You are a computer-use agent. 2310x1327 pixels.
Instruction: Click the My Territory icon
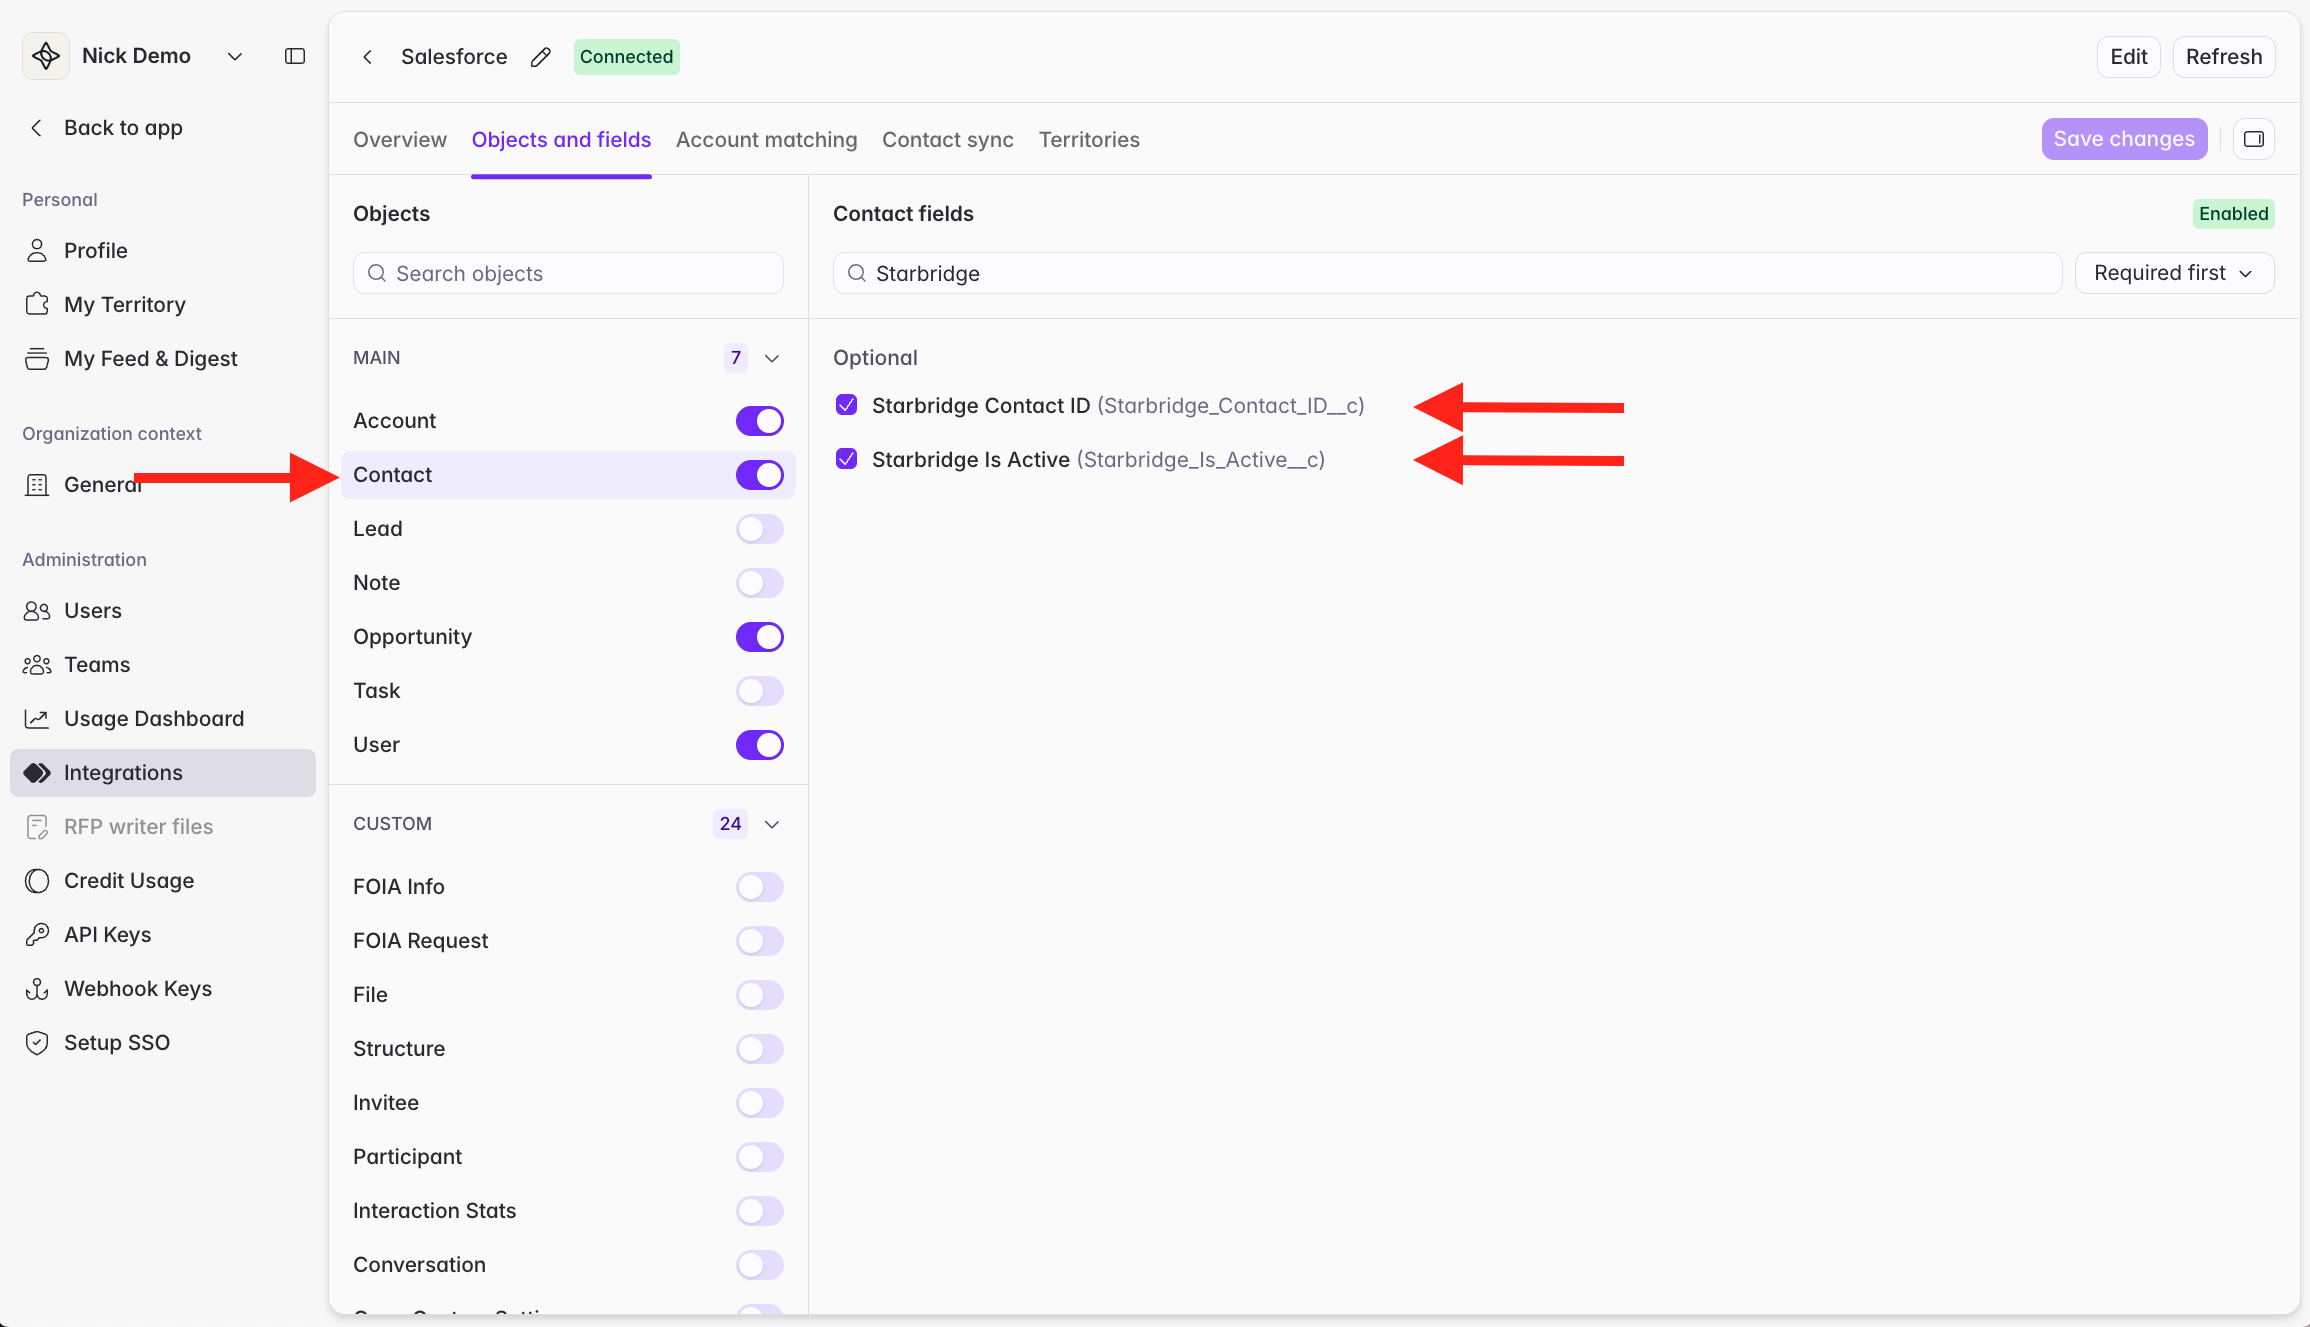point(37,304)
